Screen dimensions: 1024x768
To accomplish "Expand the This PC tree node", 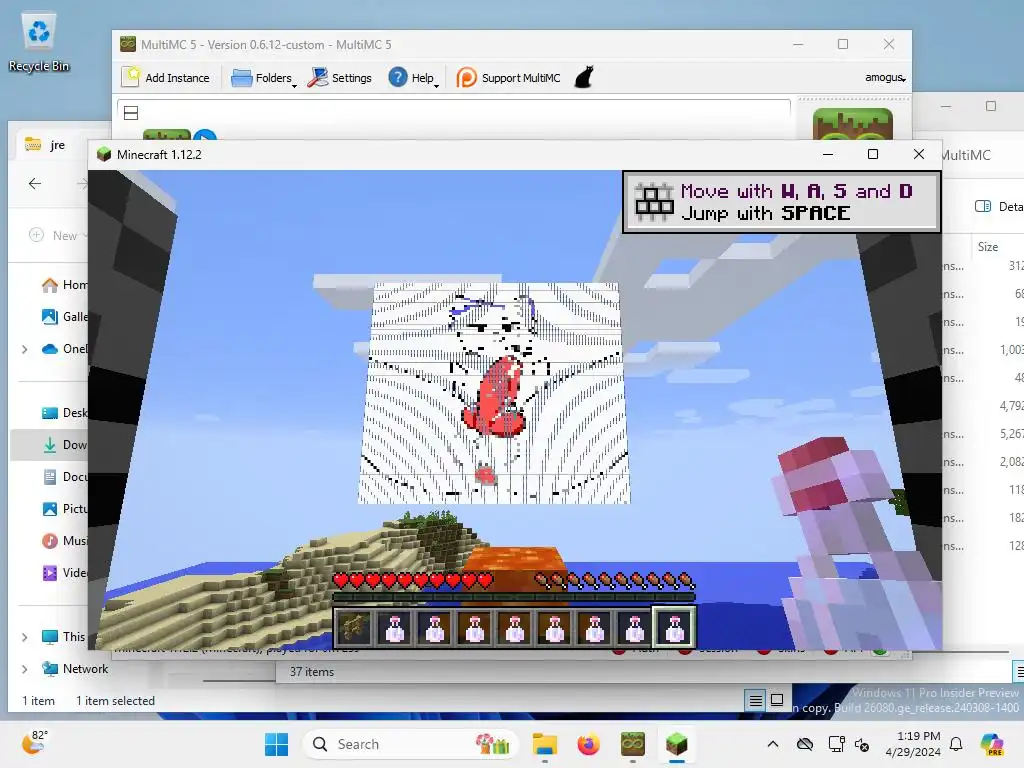I will click(25, 637).
